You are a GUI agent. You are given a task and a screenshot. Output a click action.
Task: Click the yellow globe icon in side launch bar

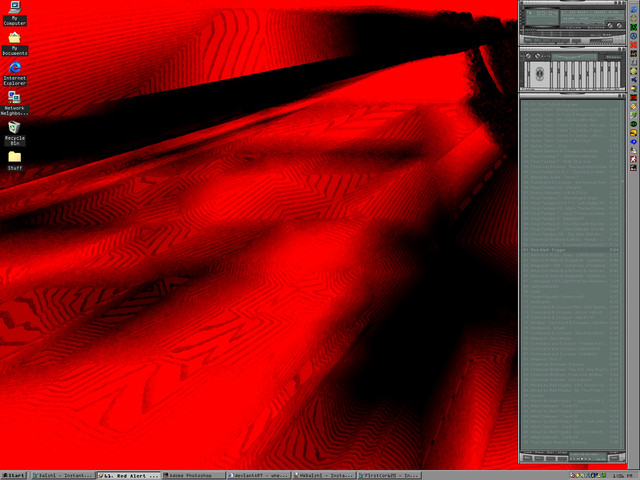633,71
